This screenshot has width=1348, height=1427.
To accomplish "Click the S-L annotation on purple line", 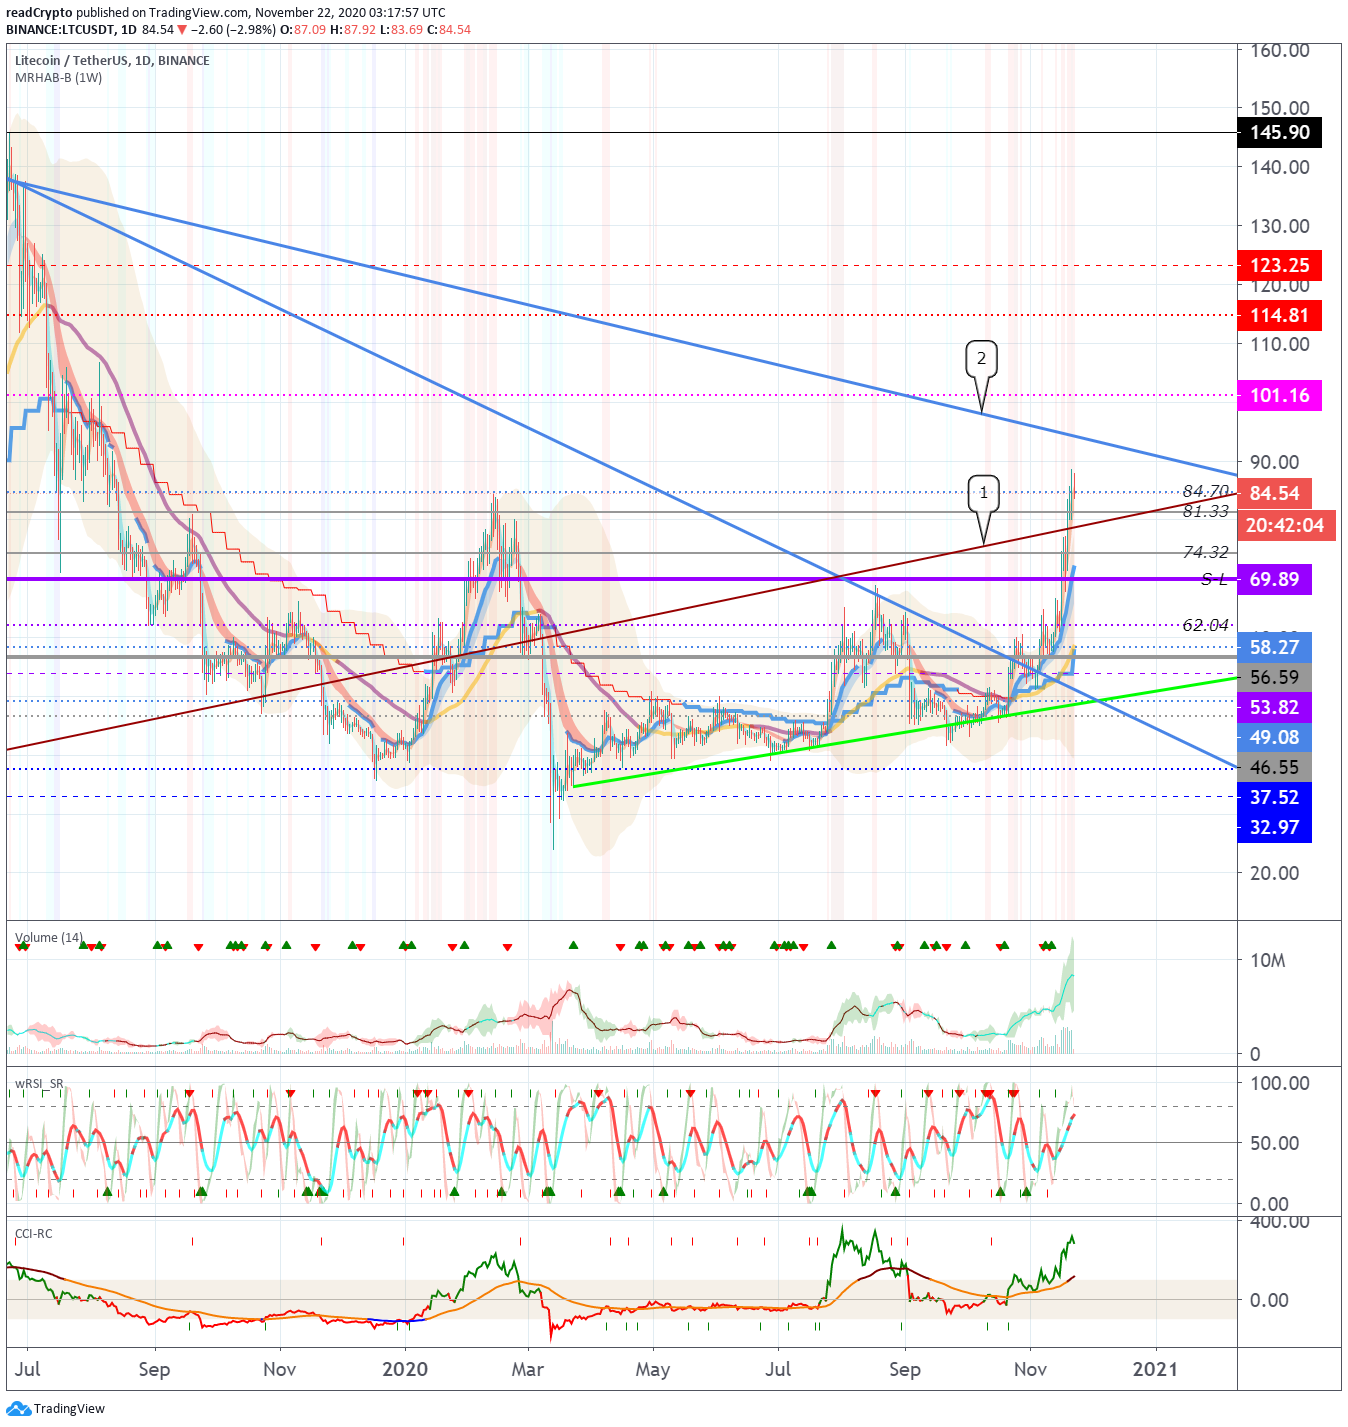I will [x=1214, y=579].
